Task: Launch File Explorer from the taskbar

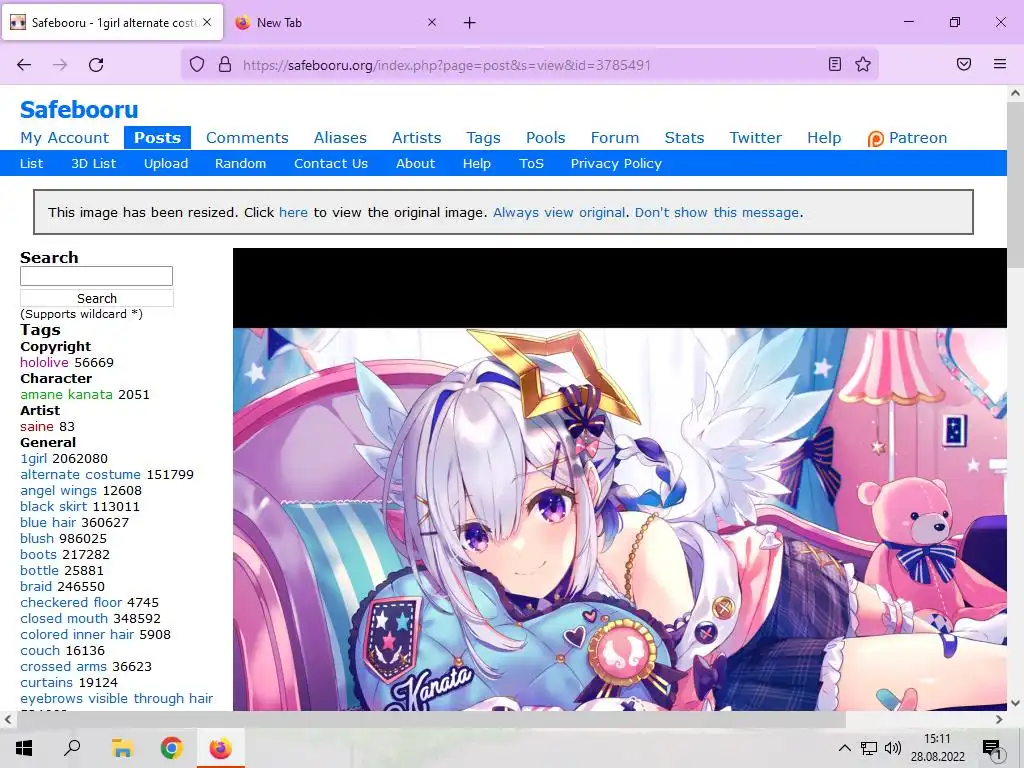Action: click(122, 748)
